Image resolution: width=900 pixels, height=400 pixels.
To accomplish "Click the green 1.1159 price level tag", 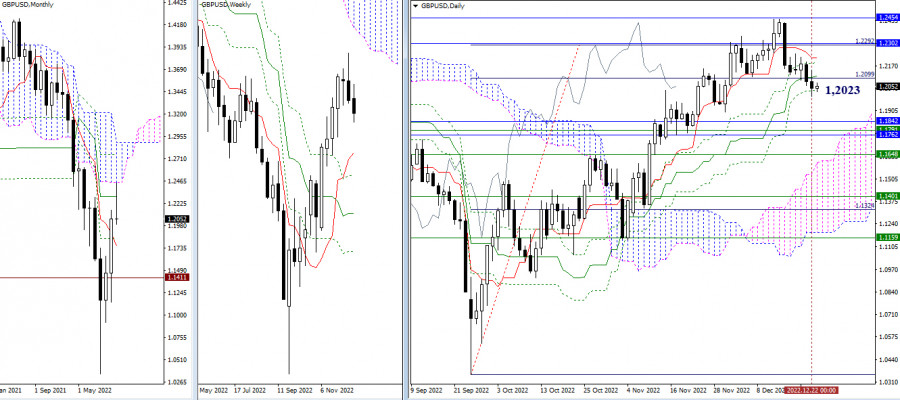I will click(x=886, y=238).
